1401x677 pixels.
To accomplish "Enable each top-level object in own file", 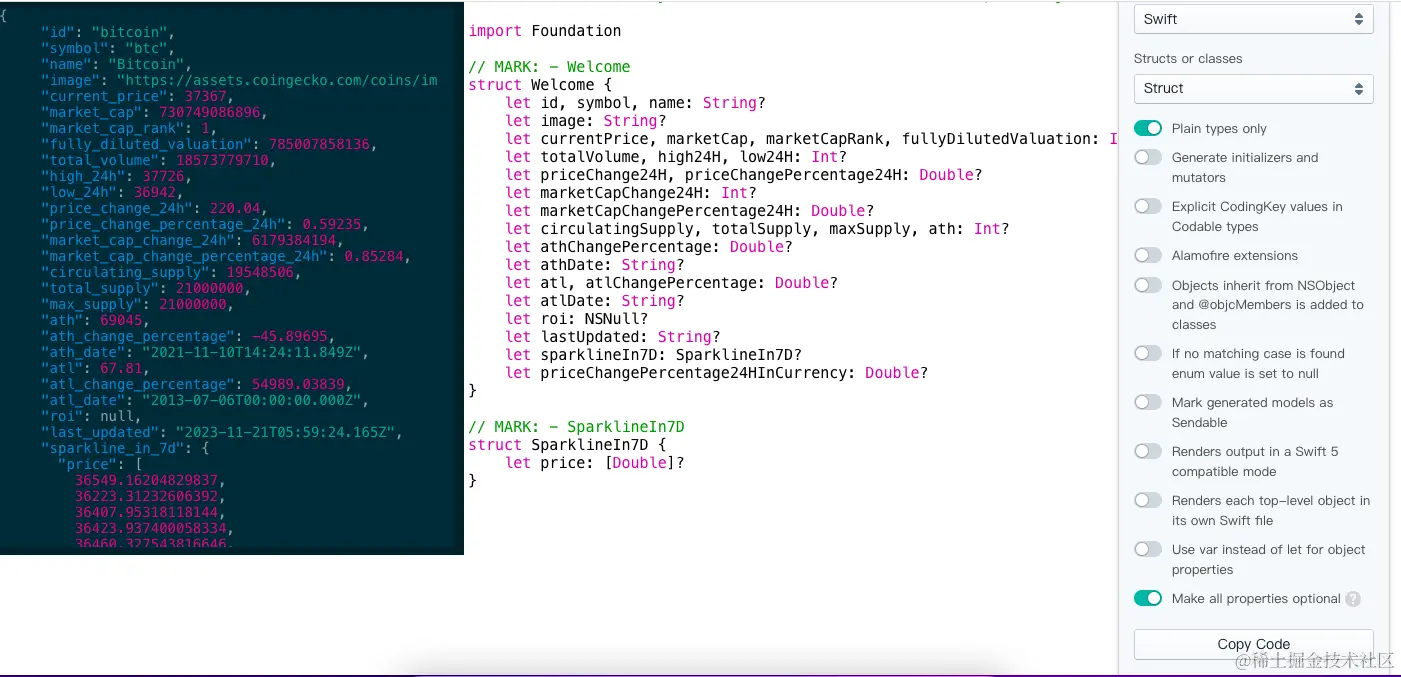I will pyautogui.click(x=1148, y=500).
